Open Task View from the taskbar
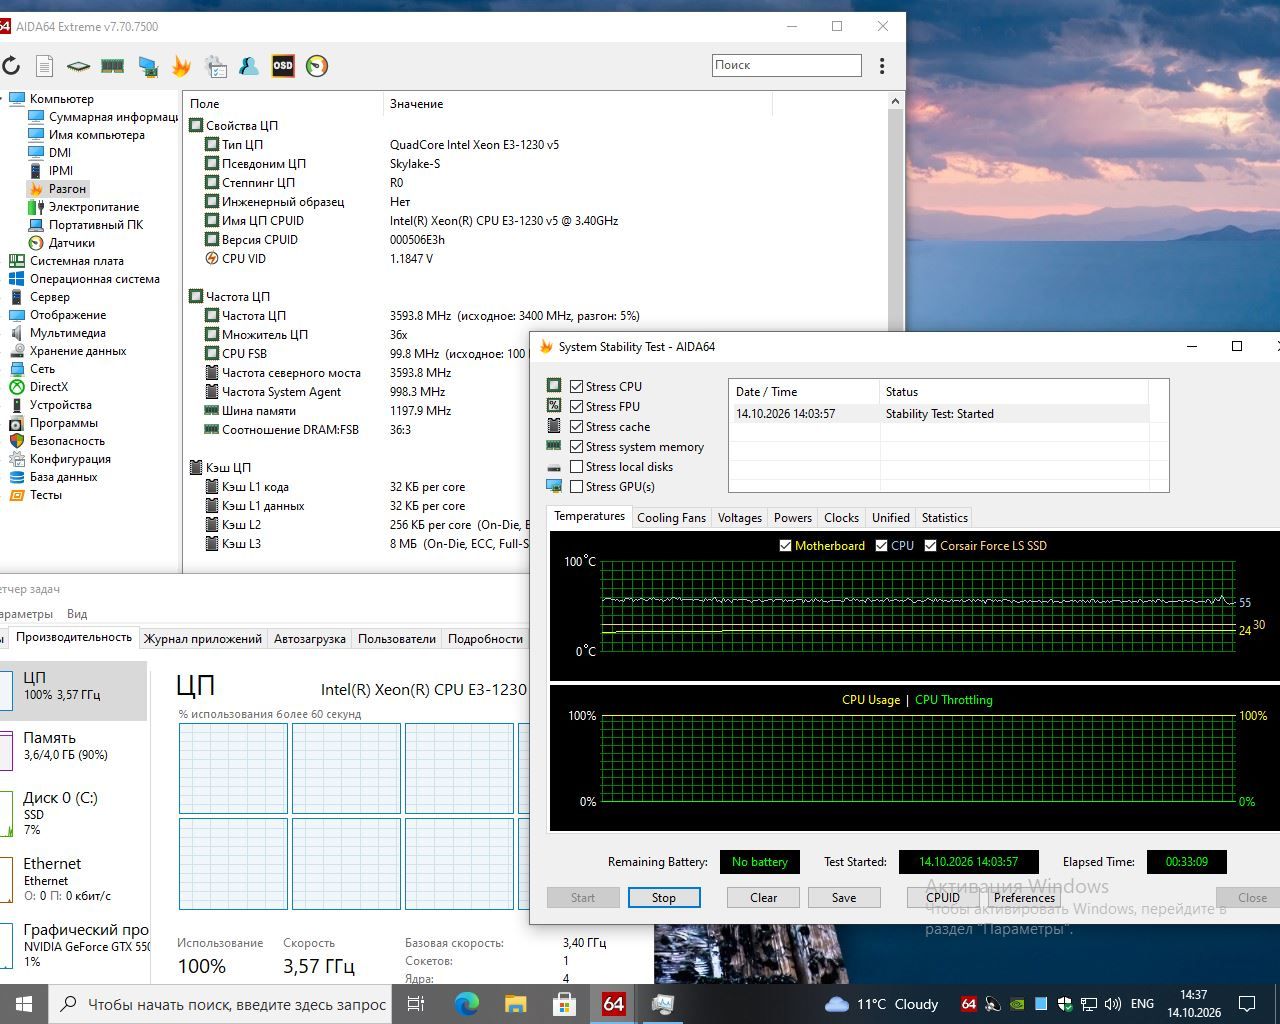Image resolution: width=1280 pixels, height=1024 pixels. [417, 1004]
